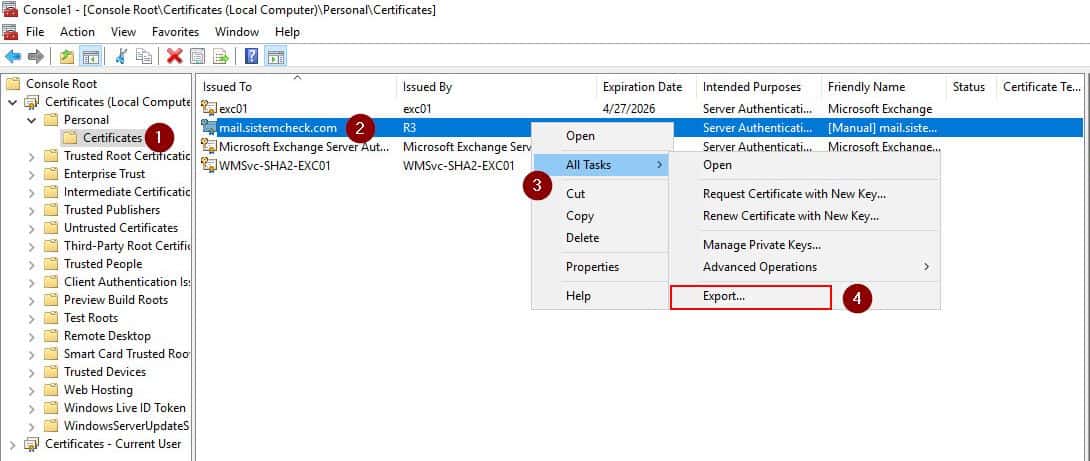
Task: Click the Forward arrow toolbar icon
Action: pyautogui.click(x=36, y=56)
